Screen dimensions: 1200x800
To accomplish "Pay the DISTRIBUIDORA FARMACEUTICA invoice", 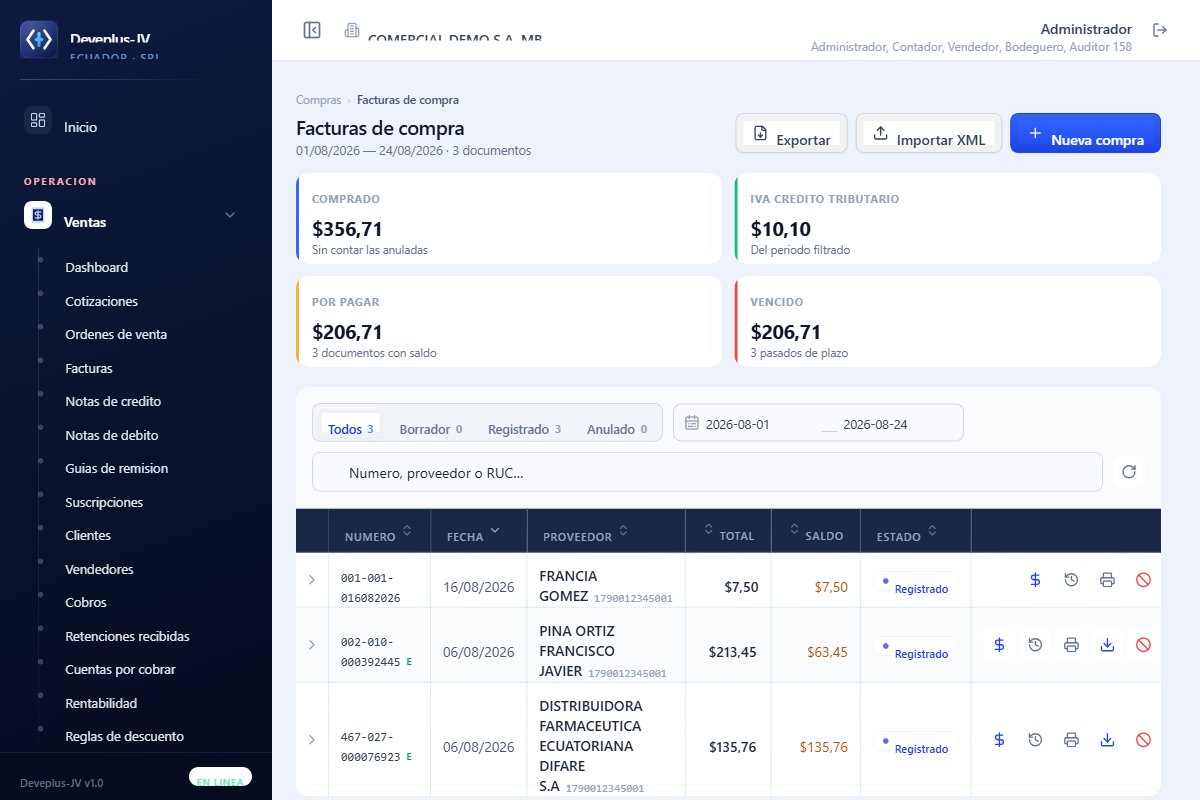I will (999, 740).
